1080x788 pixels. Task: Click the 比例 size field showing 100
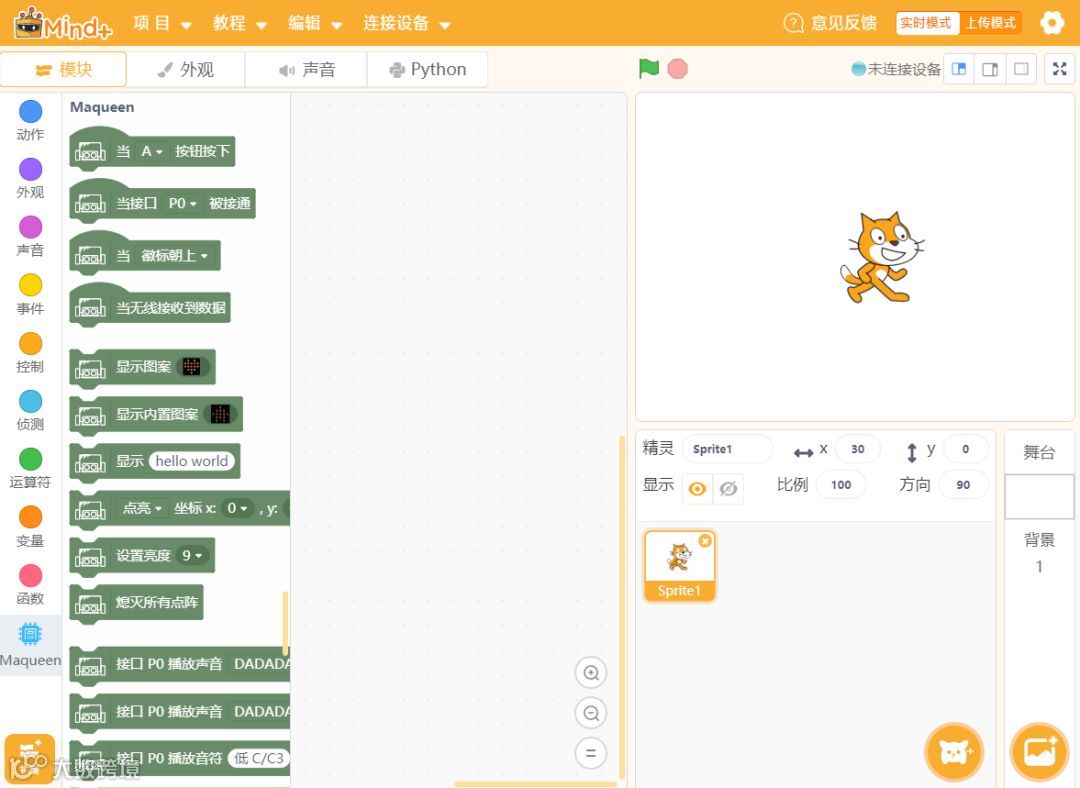(841, 485)
